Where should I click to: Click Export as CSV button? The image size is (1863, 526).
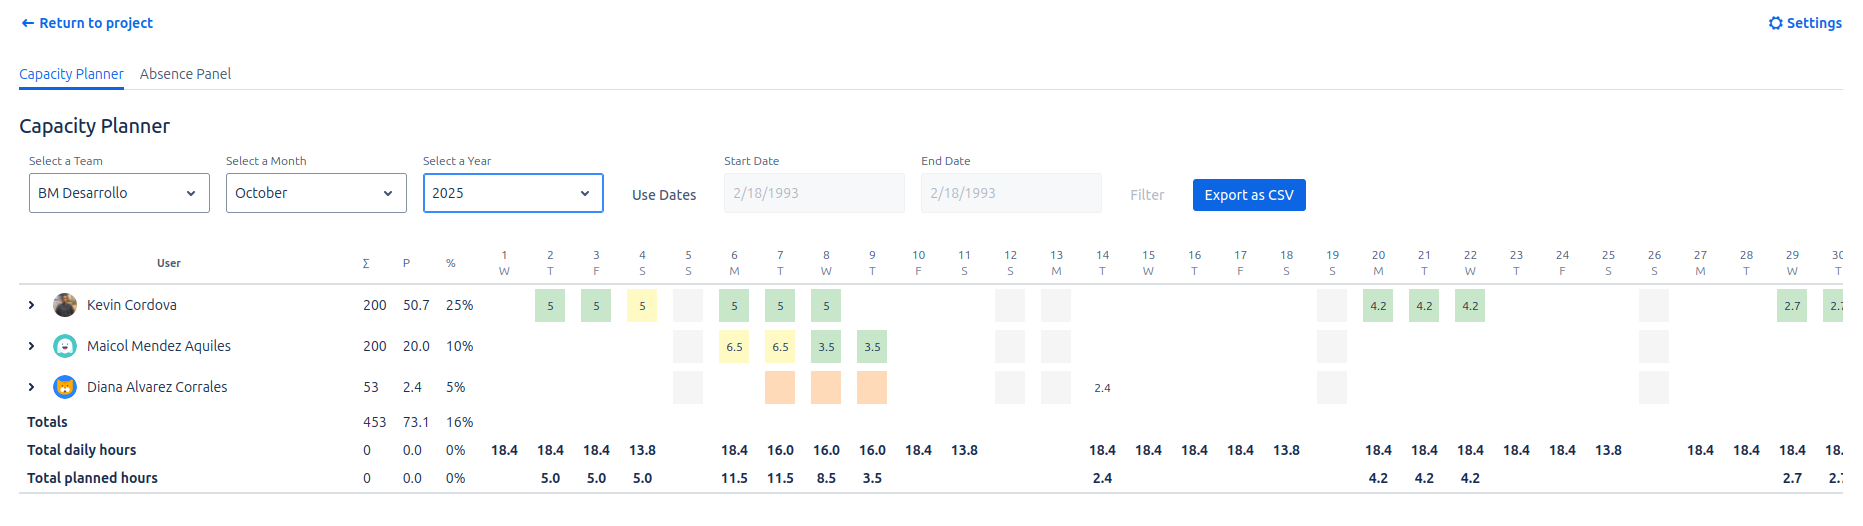tap(1248, 195)
